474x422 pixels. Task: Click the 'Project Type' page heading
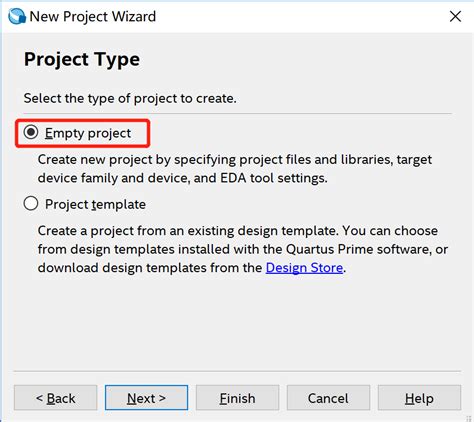pos(82,60)
